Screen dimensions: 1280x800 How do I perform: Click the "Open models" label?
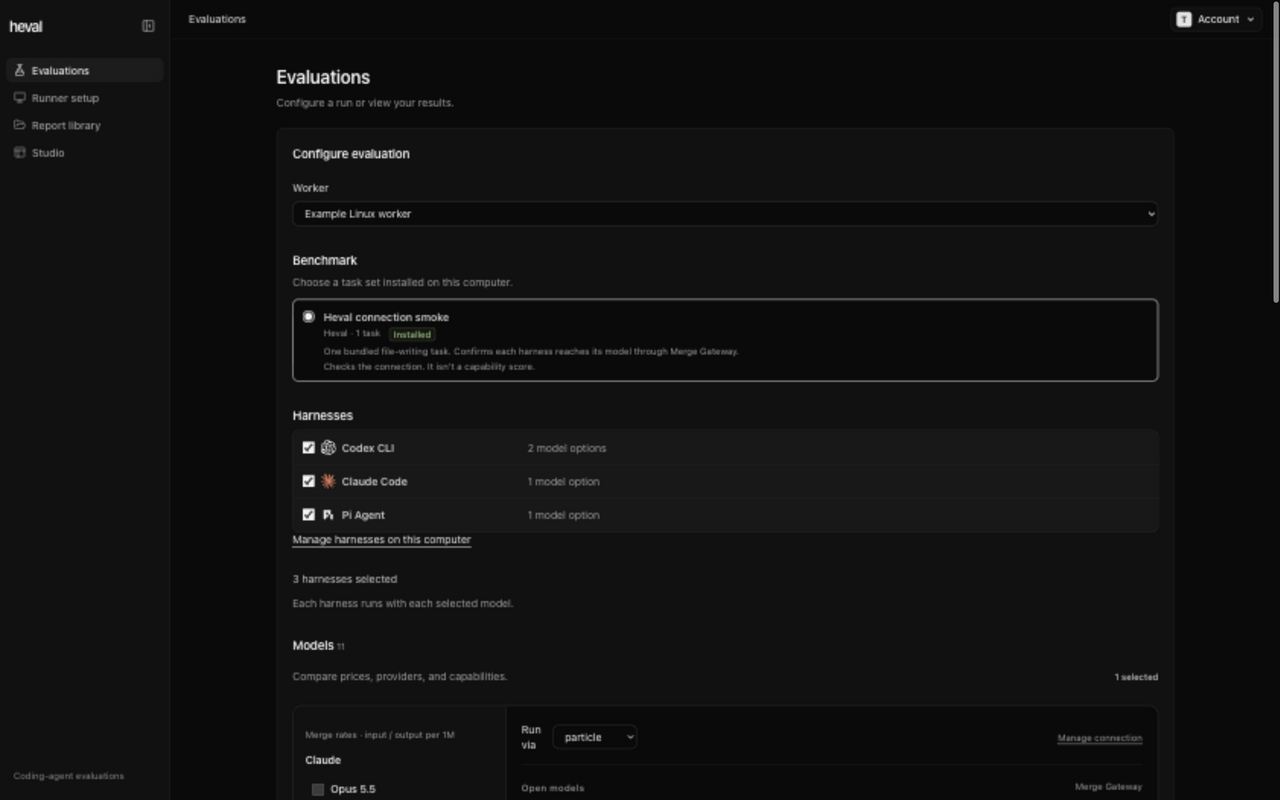pyautogui.click(x=553, y=788)
